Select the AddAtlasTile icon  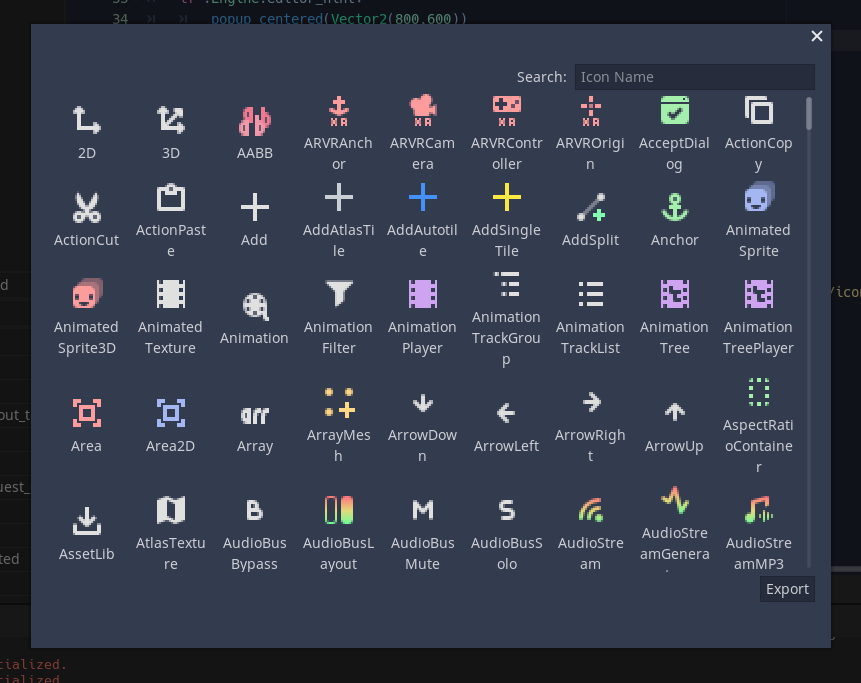339,198
